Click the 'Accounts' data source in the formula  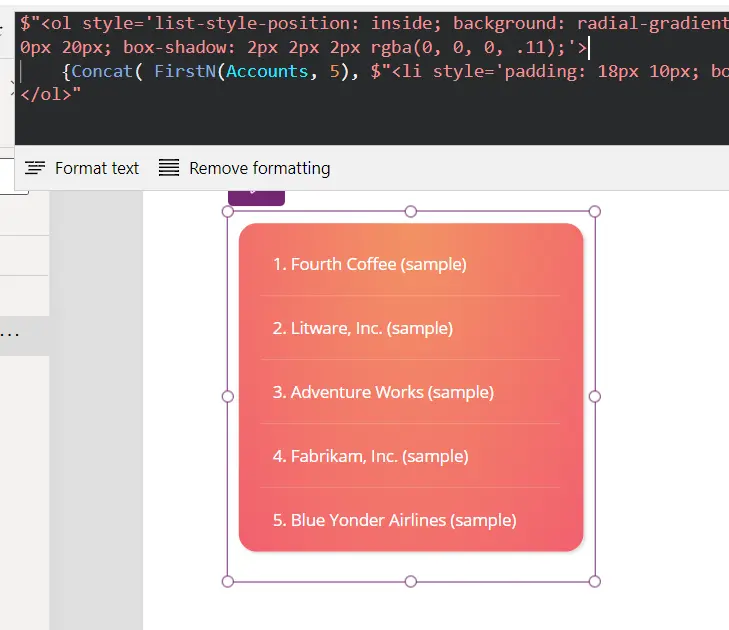tap(267, 71)
